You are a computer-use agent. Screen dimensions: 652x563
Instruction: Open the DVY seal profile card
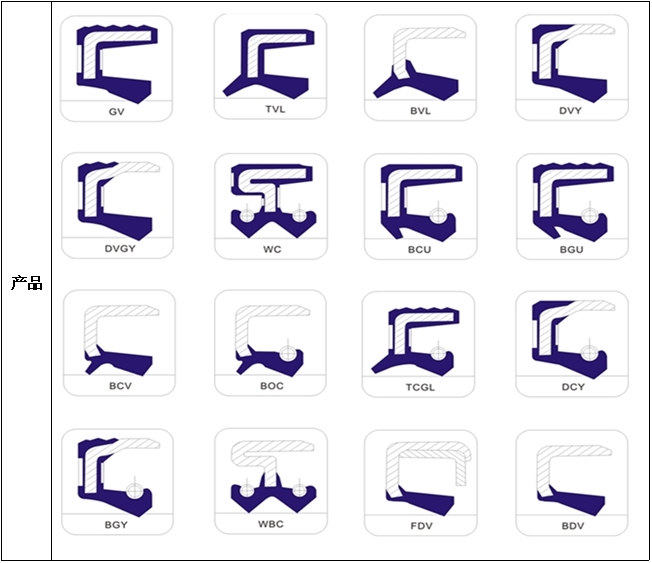pos(572,68)
